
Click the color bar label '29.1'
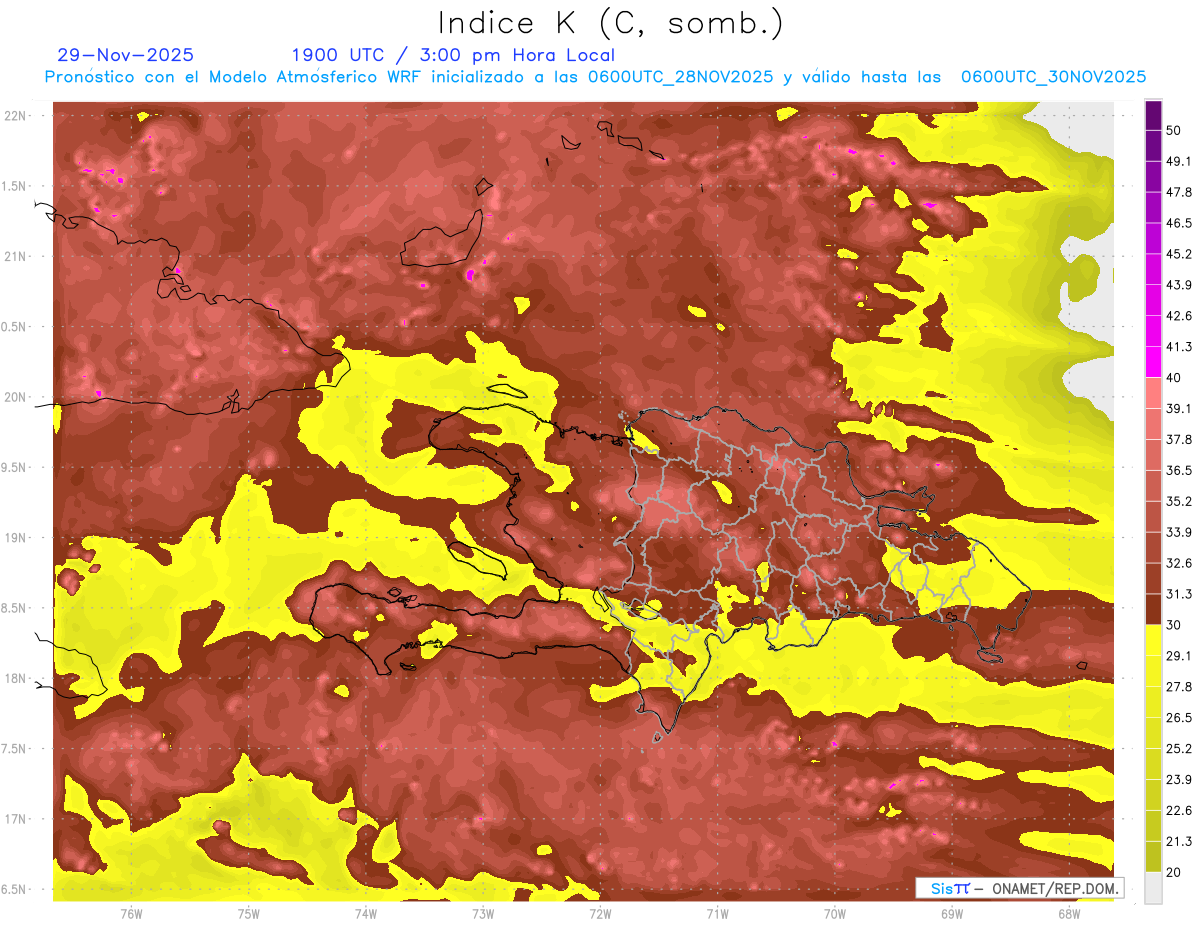pyautogui.click(x=1179, y=656)
